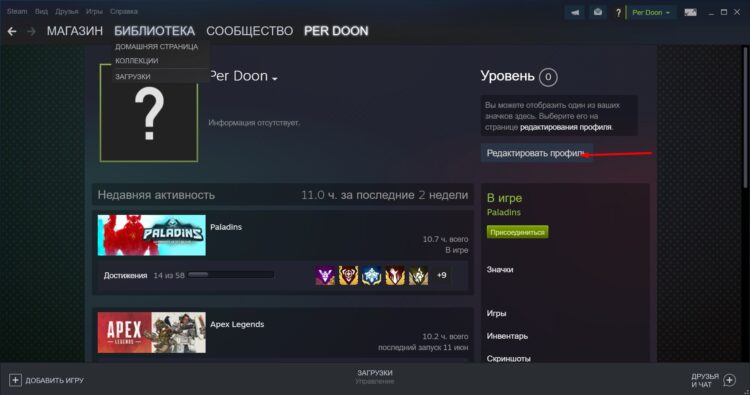
Task: Open ДРУЗЬЯ И ЧАТ label
Action: (x=705, y=380)
